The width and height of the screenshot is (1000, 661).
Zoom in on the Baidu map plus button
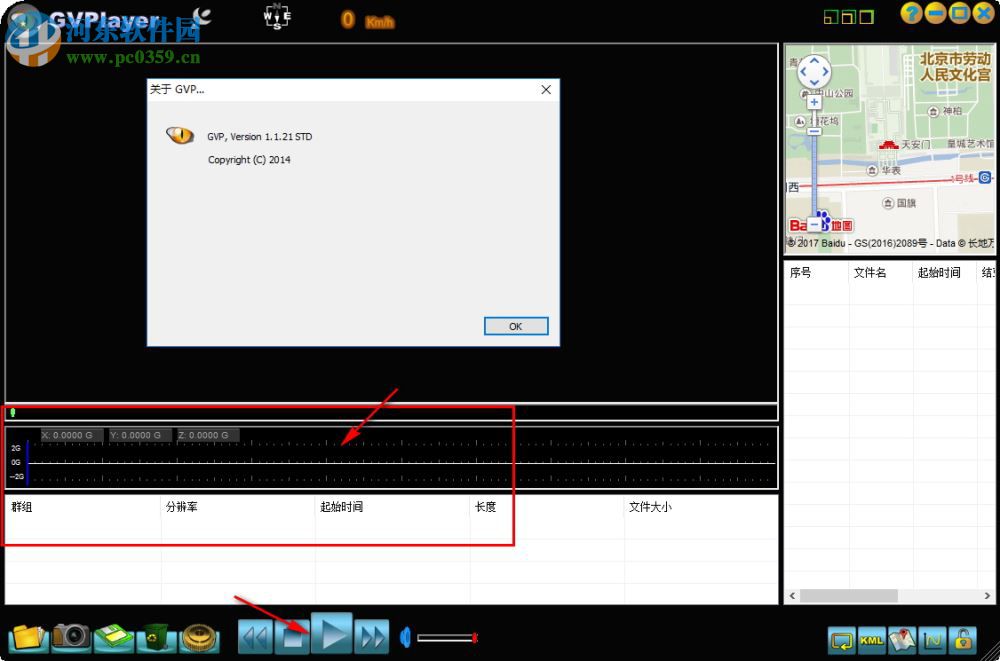tap(814, 101)
